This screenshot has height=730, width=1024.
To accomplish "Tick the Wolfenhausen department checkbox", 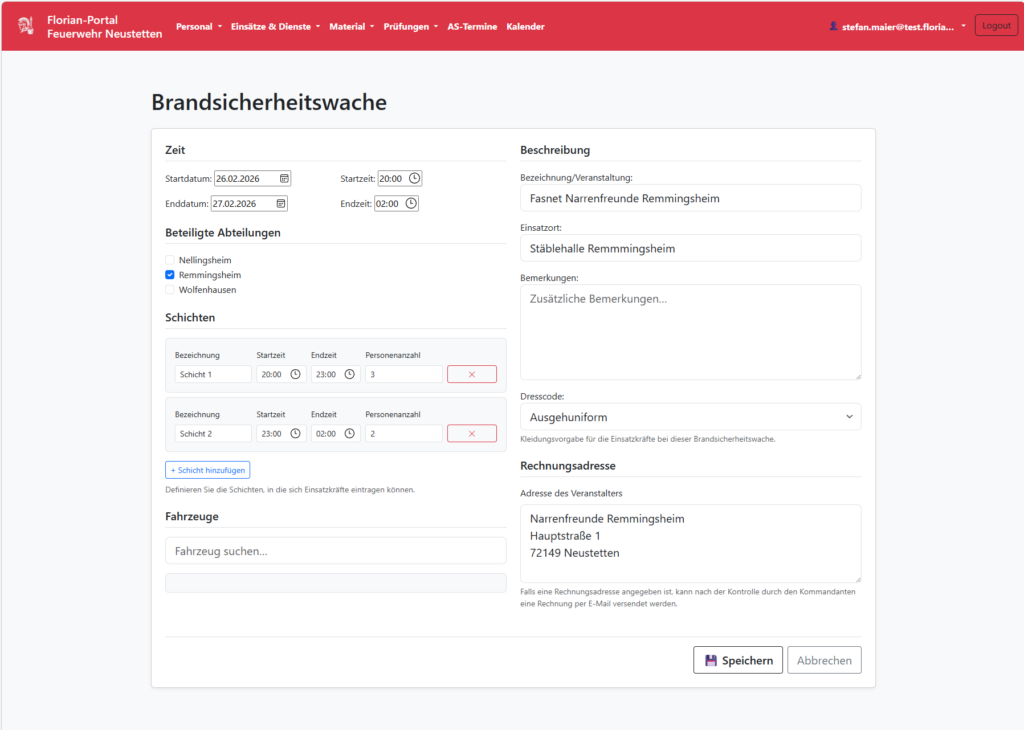I will tap(170, 290).
